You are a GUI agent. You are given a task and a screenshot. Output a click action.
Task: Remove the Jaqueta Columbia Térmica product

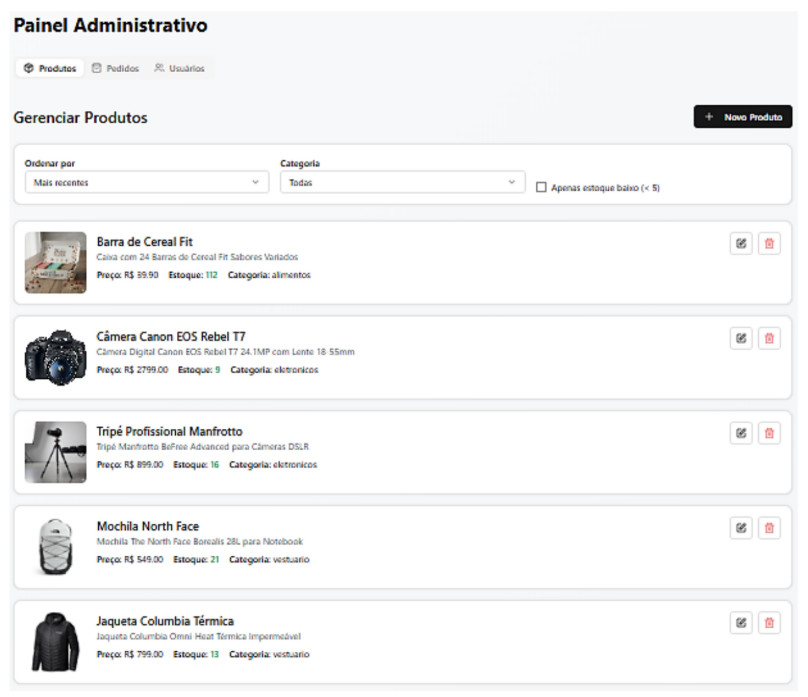(769, 623)
